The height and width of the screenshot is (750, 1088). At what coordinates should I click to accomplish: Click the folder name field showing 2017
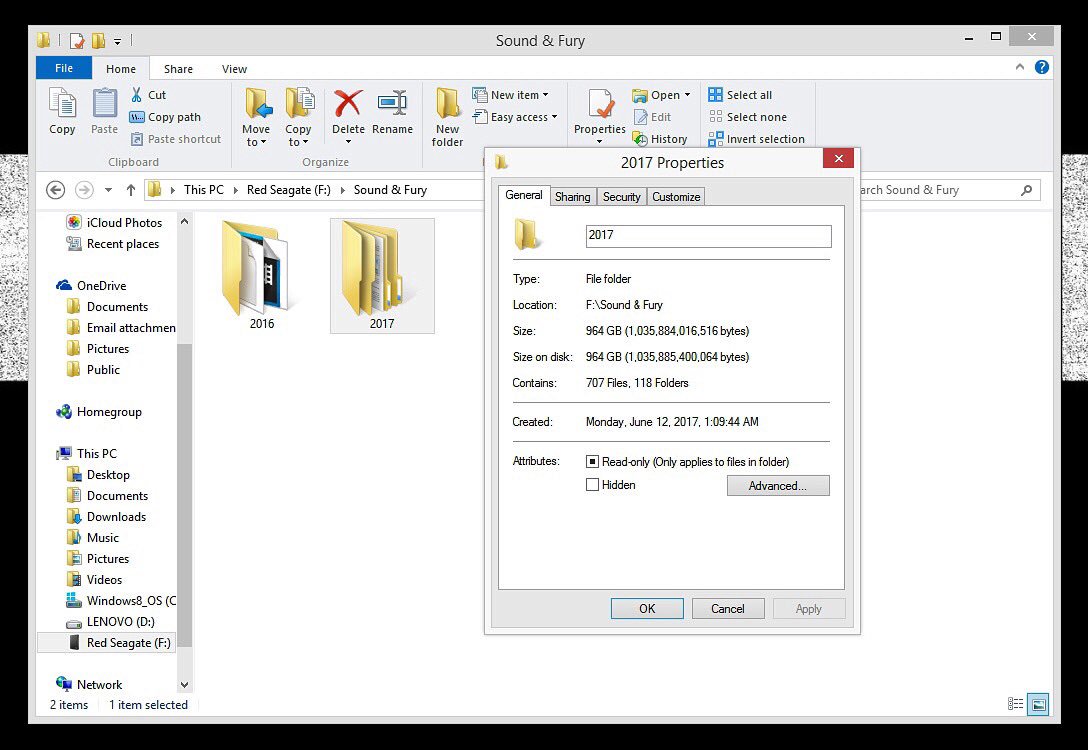(708, 236)
